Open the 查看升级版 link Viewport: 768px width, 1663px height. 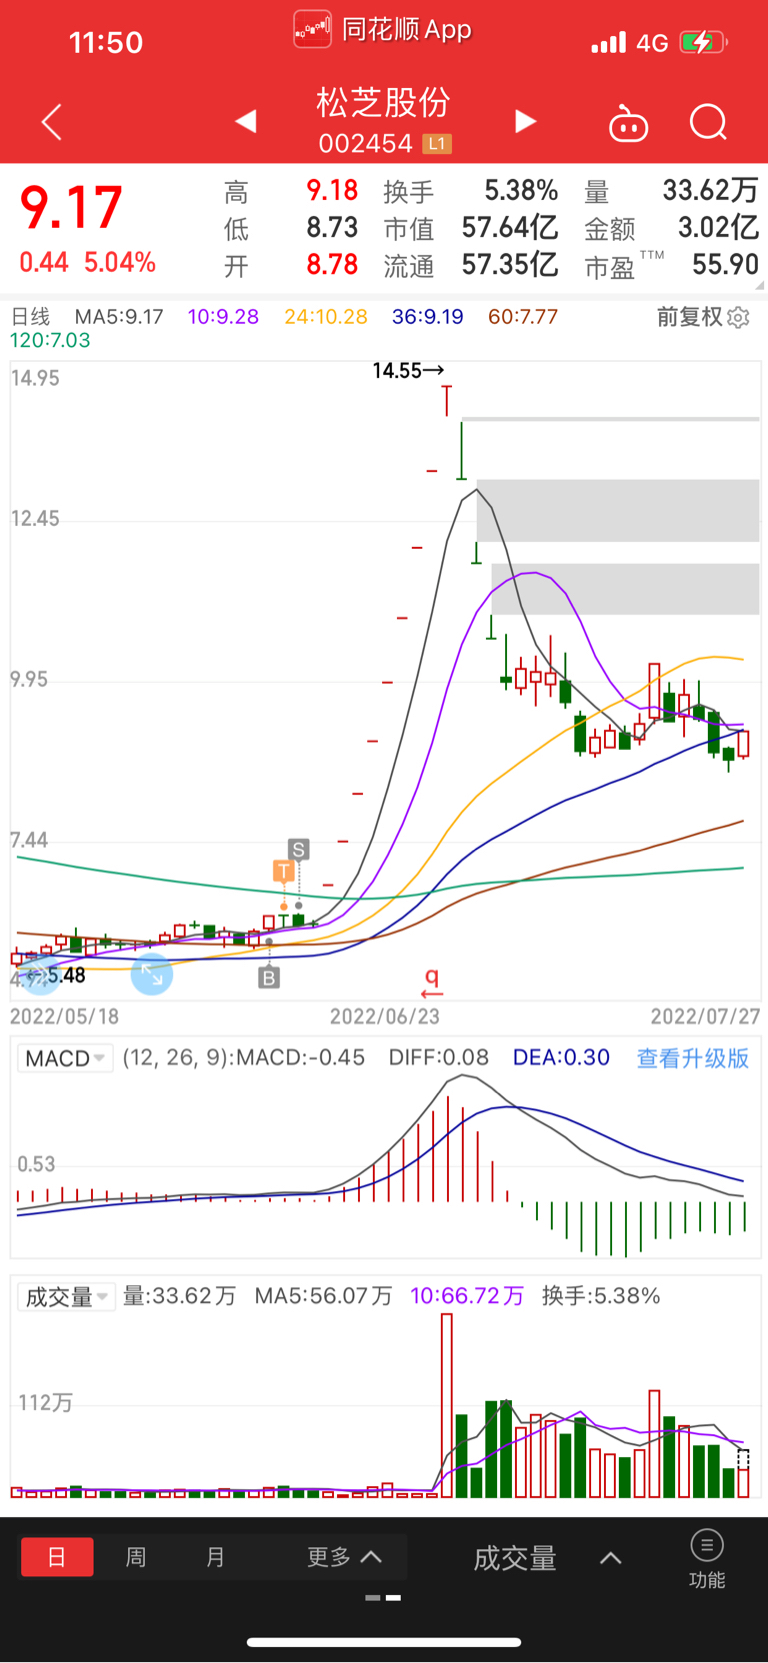(693, 1058)
